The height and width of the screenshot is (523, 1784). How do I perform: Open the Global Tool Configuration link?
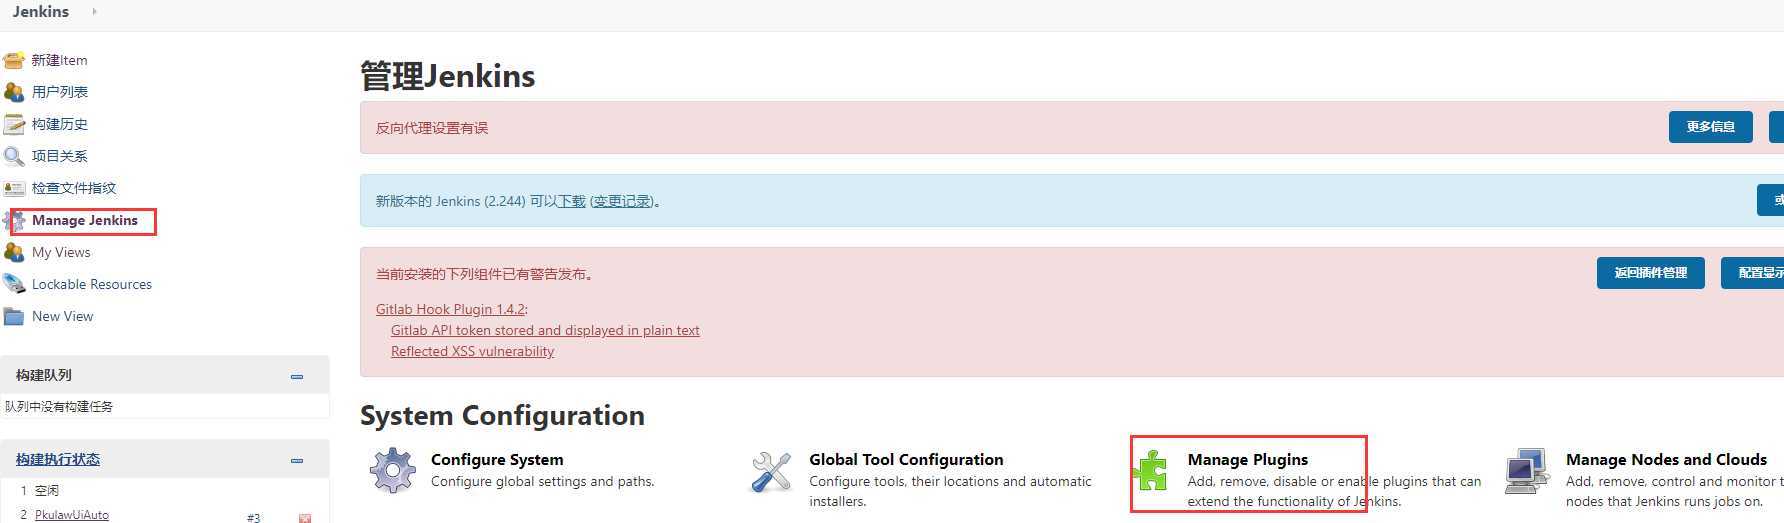[906, 459]
